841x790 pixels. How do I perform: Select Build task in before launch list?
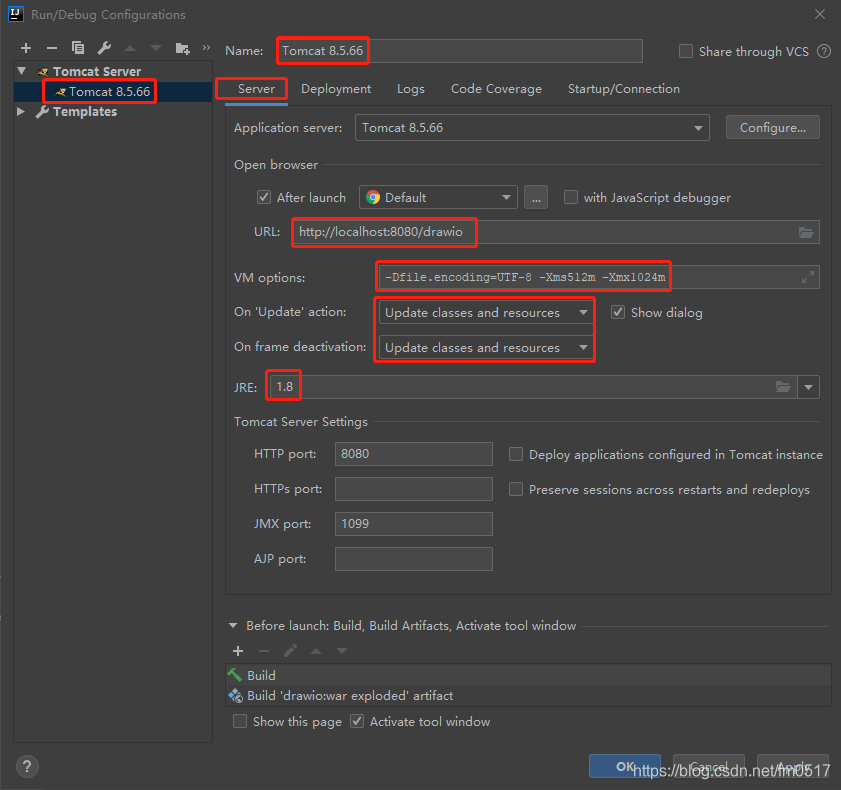[x=528, y=675]
